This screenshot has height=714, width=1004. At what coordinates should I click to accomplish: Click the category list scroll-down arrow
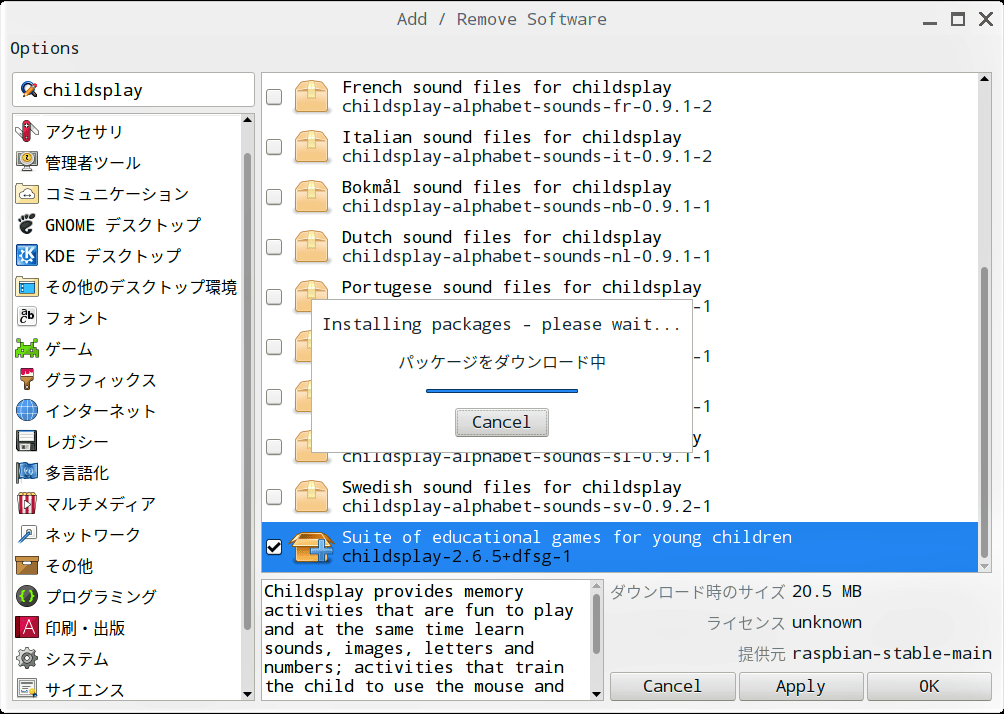click(x=248, y=694)
